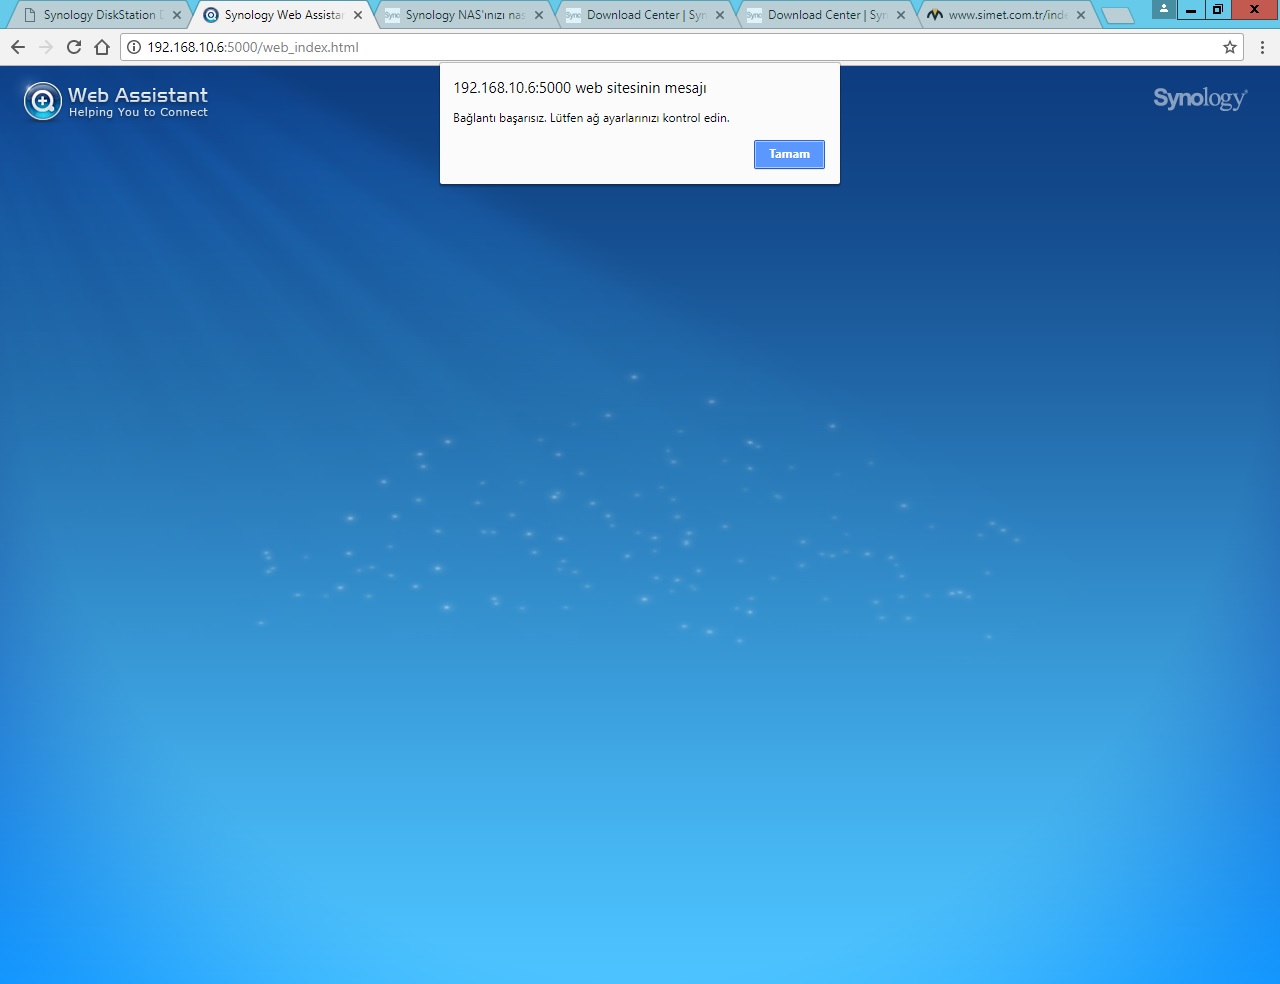Click the address bar URL field
Image resolution: width=1280 pixels, height=984 pixels.
point(680,47)
